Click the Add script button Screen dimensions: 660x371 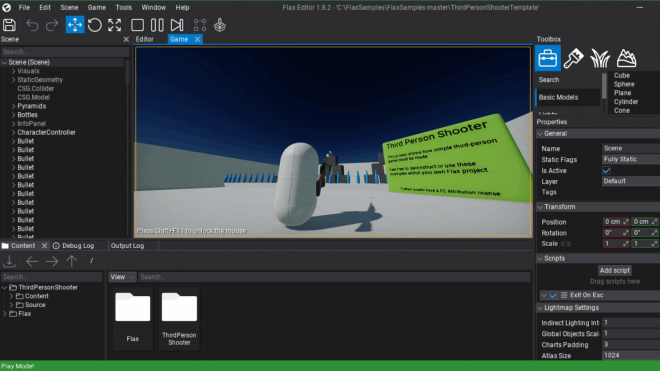tap(615, 270)
